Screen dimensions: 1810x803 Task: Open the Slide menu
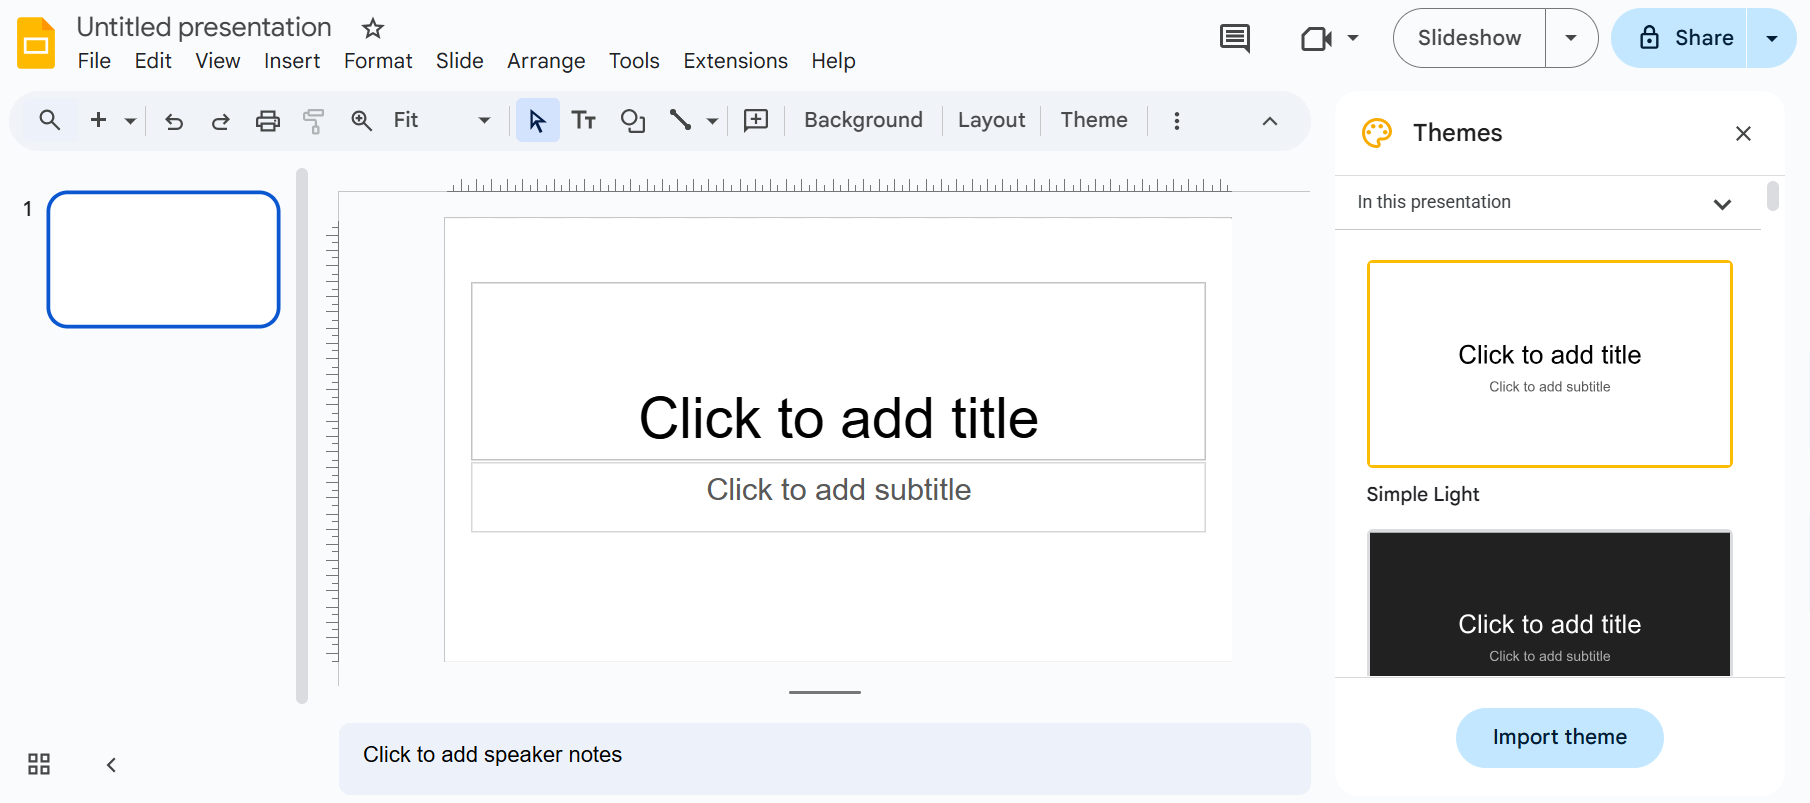pyautogui.click(x=460, y=61)
